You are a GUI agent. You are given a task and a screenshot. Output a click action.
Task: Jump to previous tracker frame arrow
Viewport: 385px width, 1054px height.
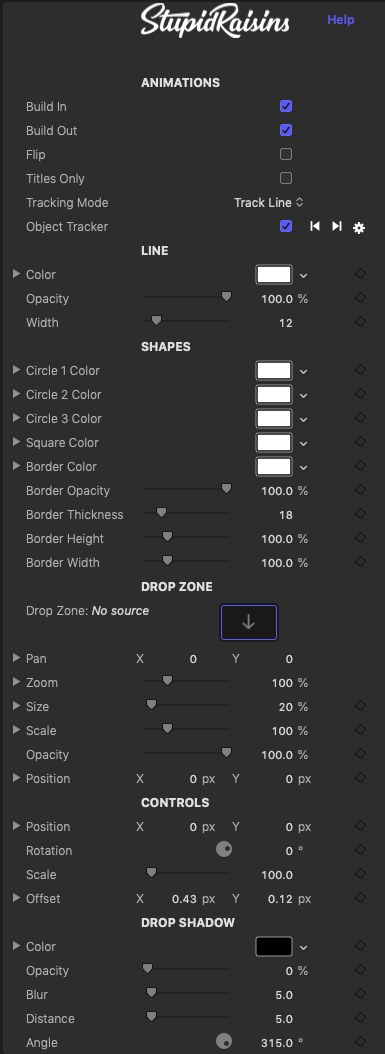click(314, 227)
